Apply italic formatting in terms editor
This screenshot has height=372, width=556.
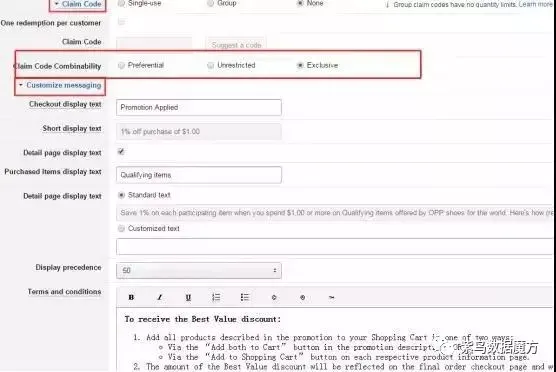coord(160,297)
